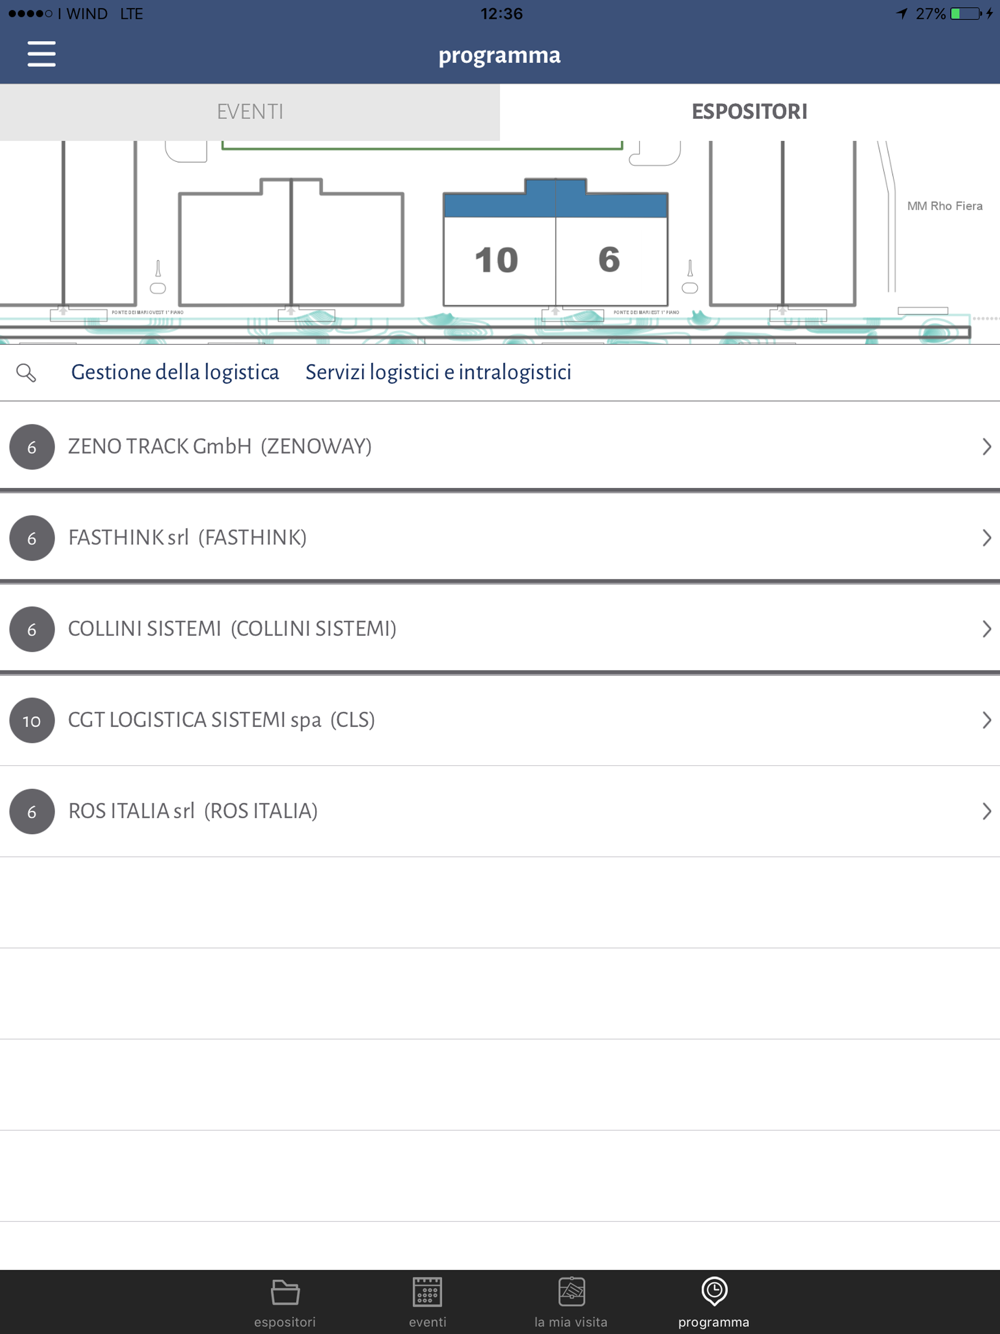Image resolution: width=1000 pixels, height=1334 pixels.
Task: Tap hall 10 badge beside CGT LOGISTICA
Action: click(32, 720)
